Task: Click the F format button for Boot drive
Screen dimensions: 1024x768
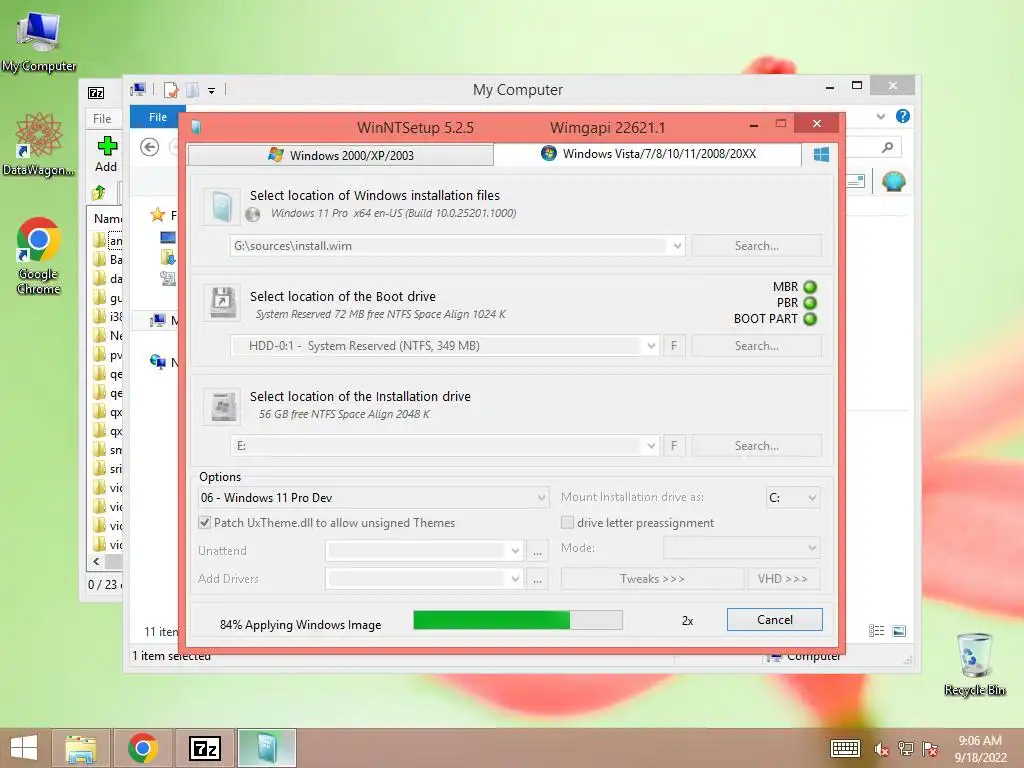Action: (674, 346)
